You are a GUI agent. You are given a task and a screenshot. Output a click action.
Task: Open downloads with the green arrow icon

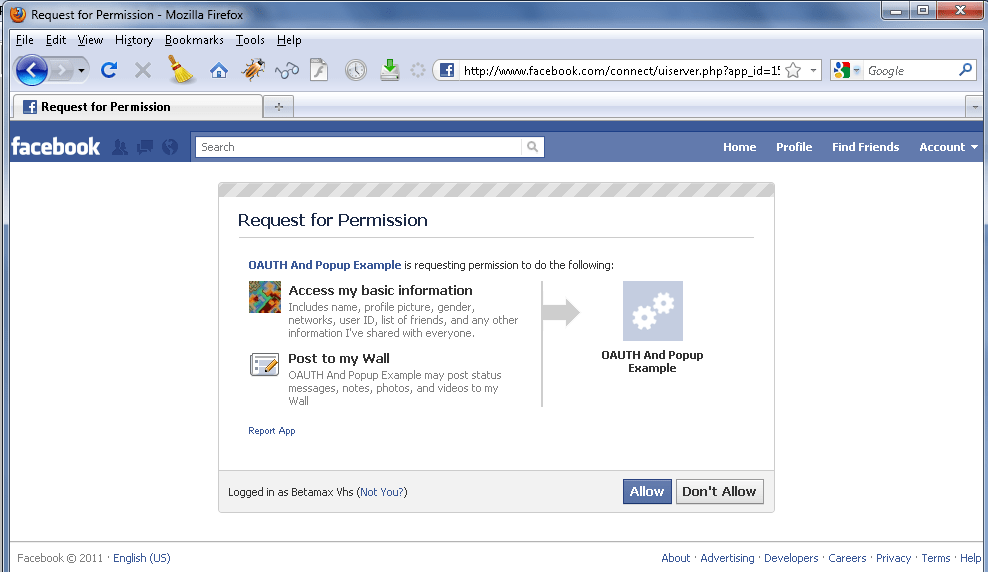coord(390,69)
